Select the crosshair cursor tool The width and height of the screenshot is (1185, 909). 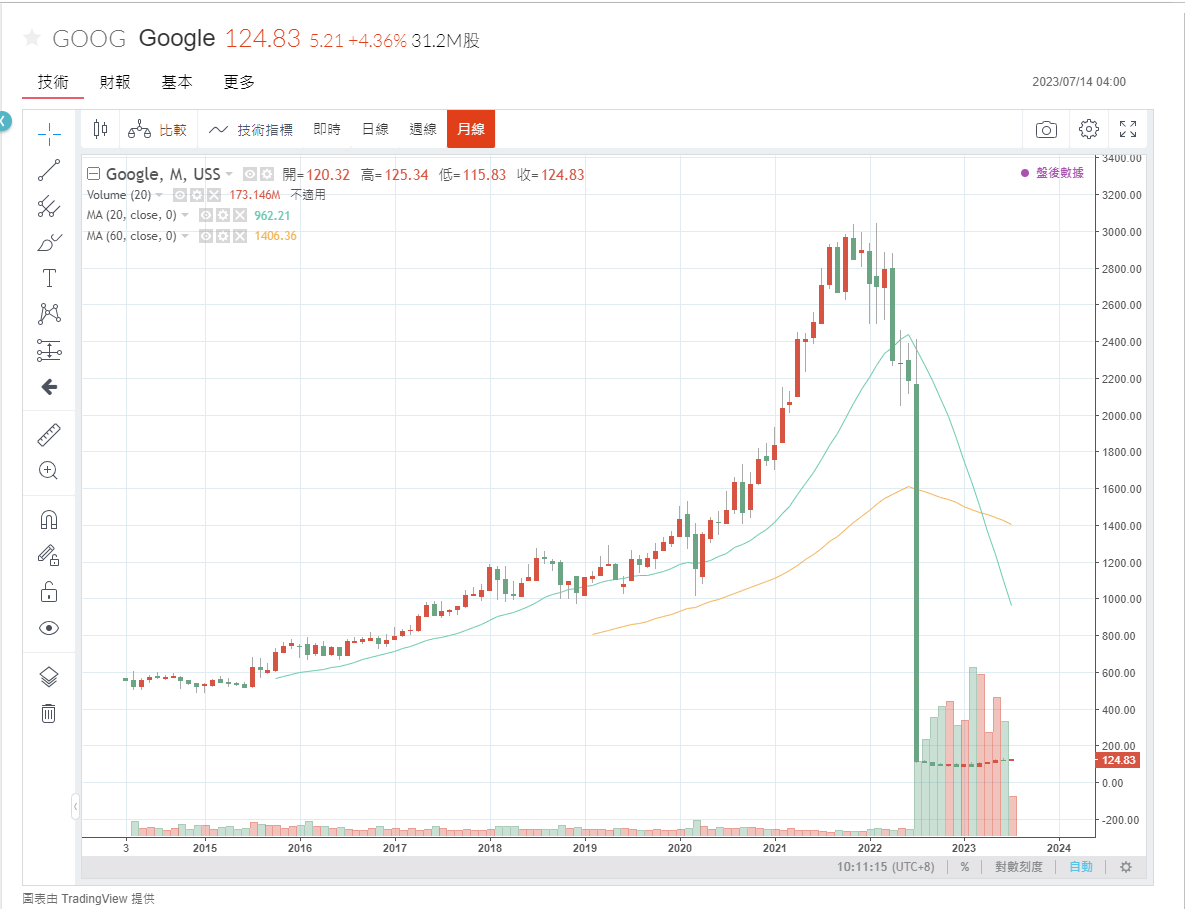(x=48, y=133)
